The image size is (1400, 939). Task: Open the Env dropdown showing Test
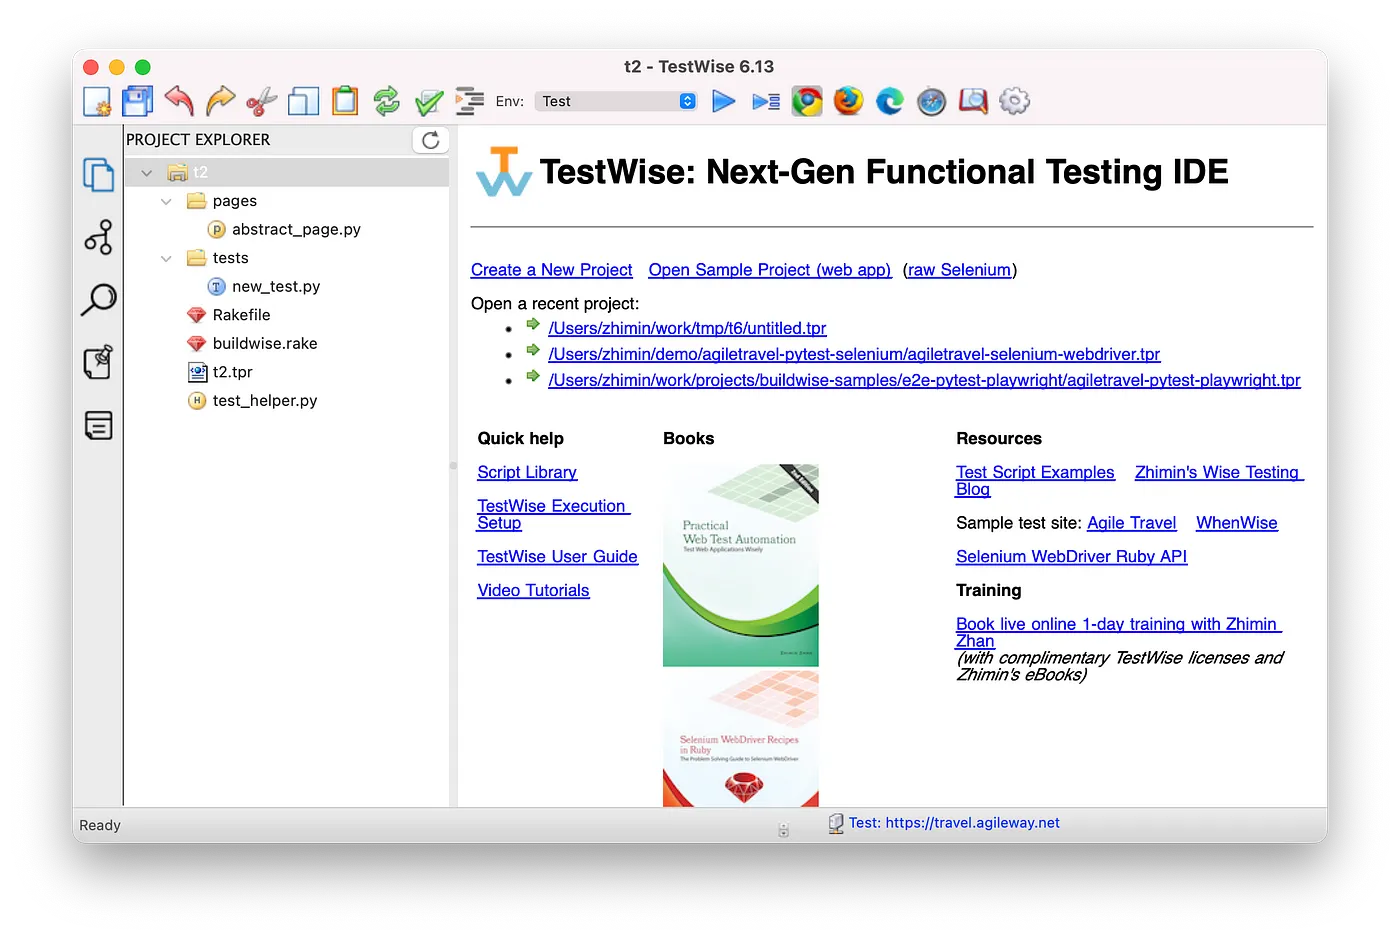click(616, 101)
